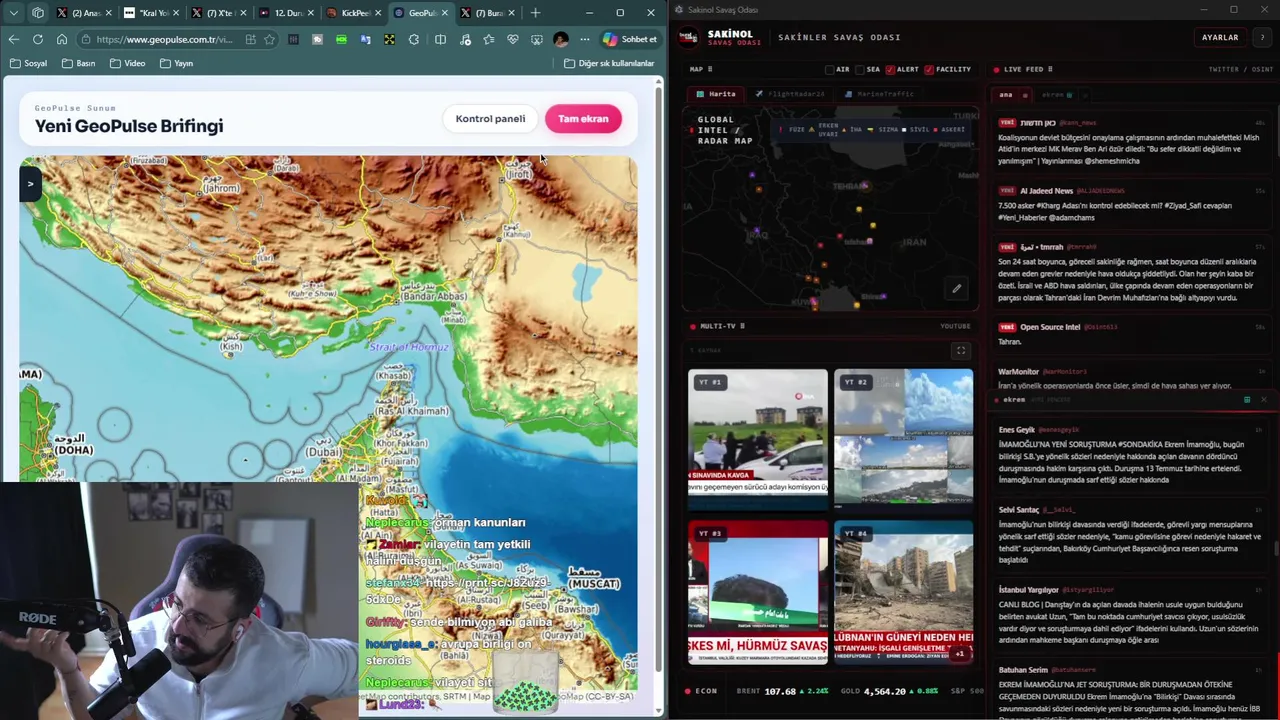Close the ekrem feed window
Image resolution: width=1280 pixels, height=720 pixels.
[1263, 400]
